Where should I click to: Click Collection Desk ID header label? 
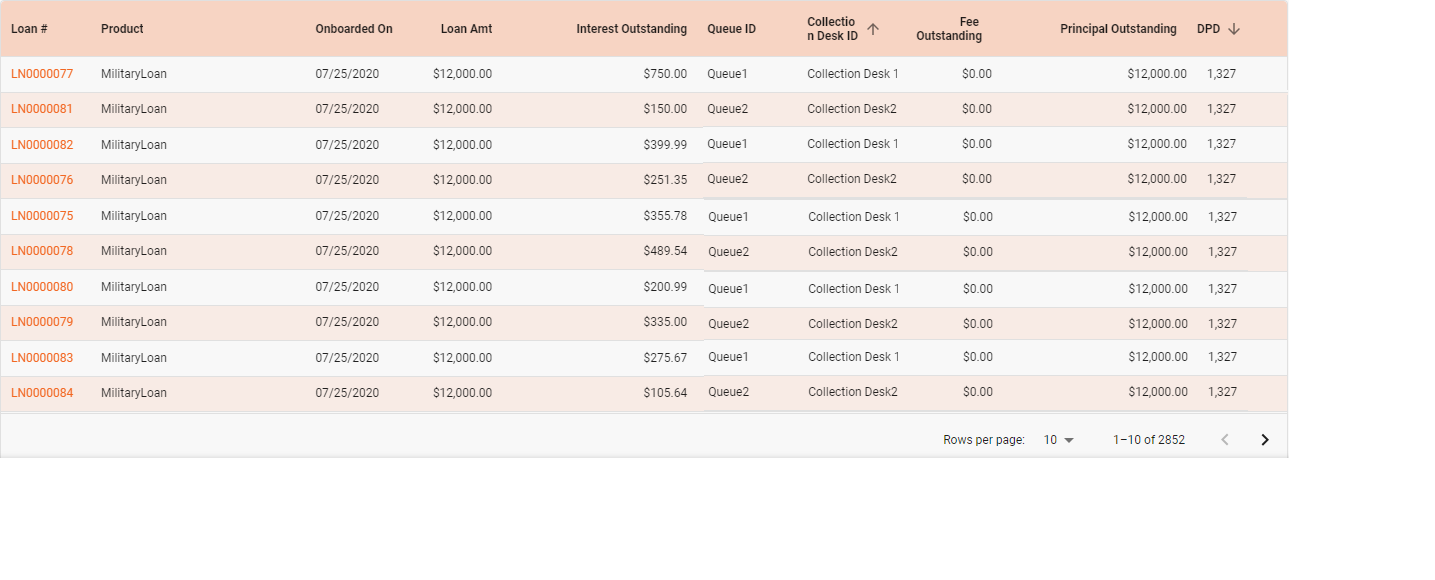pos(832,29)
